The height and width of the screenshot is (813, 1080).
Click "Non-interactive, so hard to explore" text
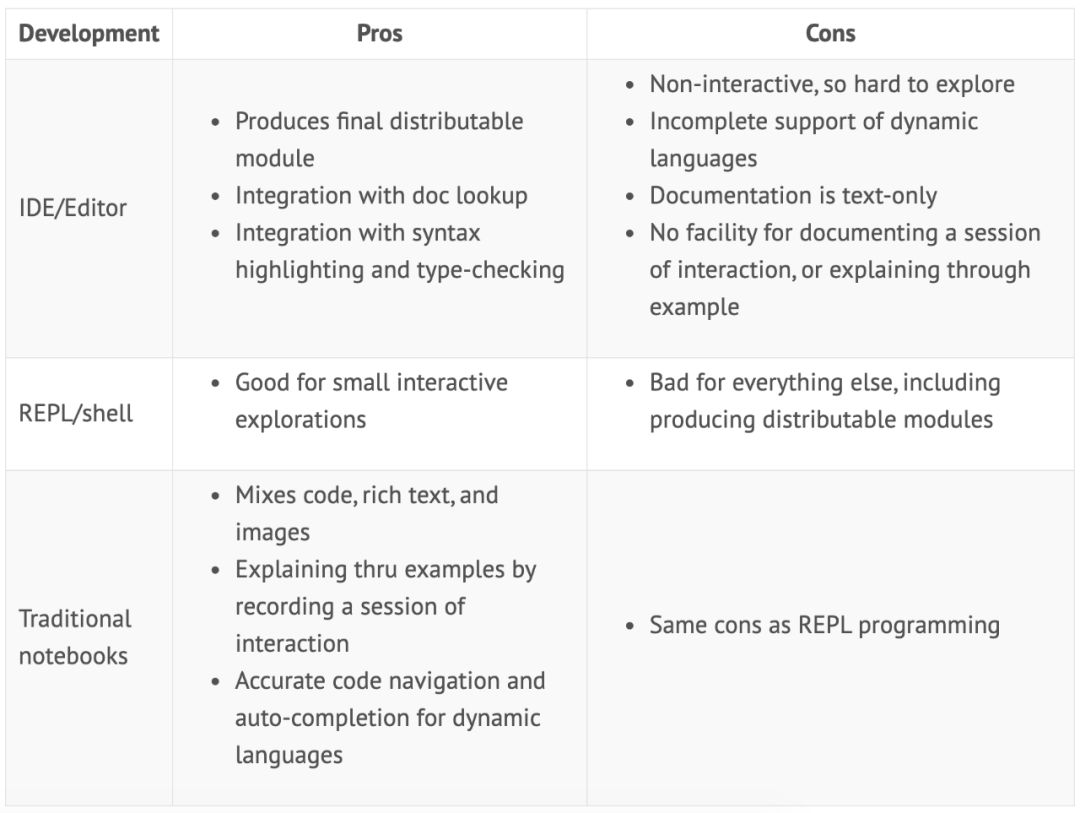[832, 84]
